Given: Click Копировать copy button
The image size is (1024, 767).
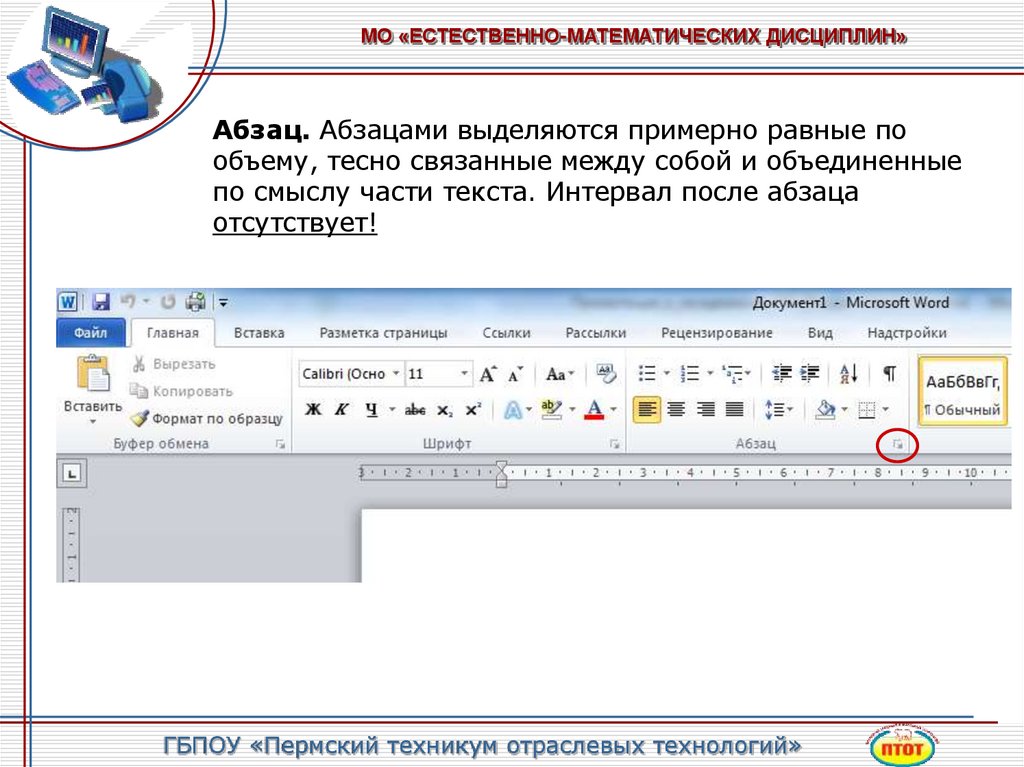Looking at the screenshot, I should [x=181, y=391].
